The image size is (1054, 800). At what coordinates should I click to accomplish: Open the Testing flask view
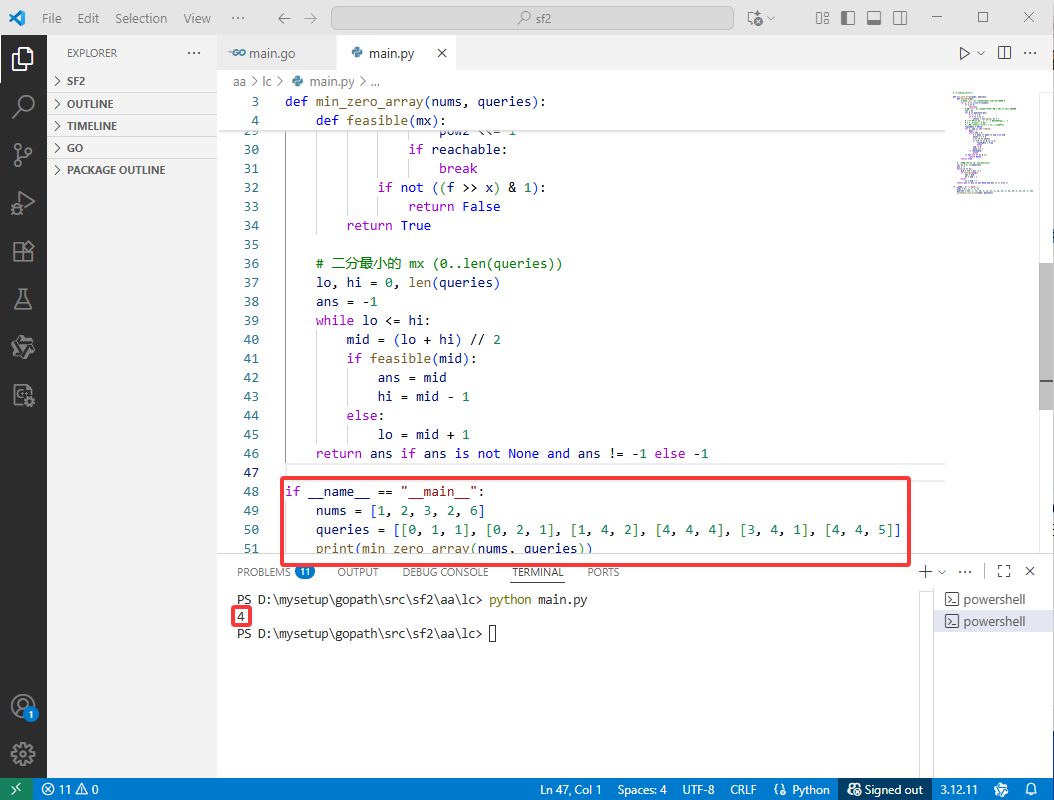click(23, 299)
